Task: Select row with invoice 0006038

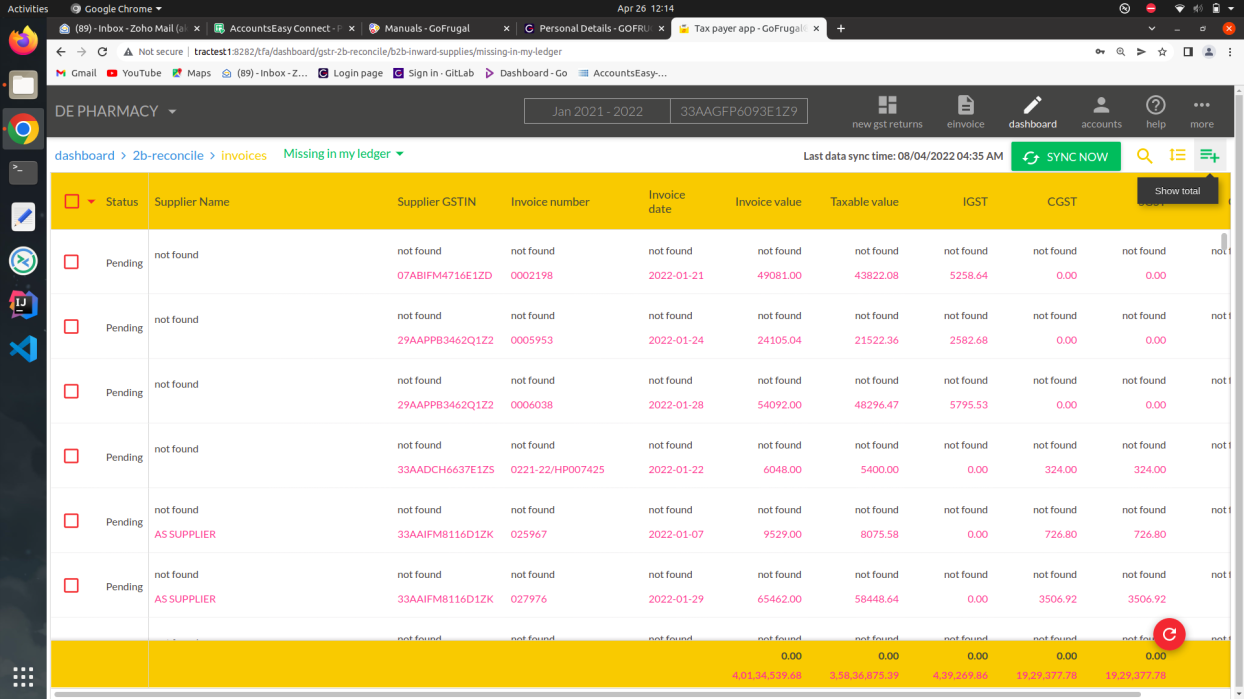Action: 71,391
